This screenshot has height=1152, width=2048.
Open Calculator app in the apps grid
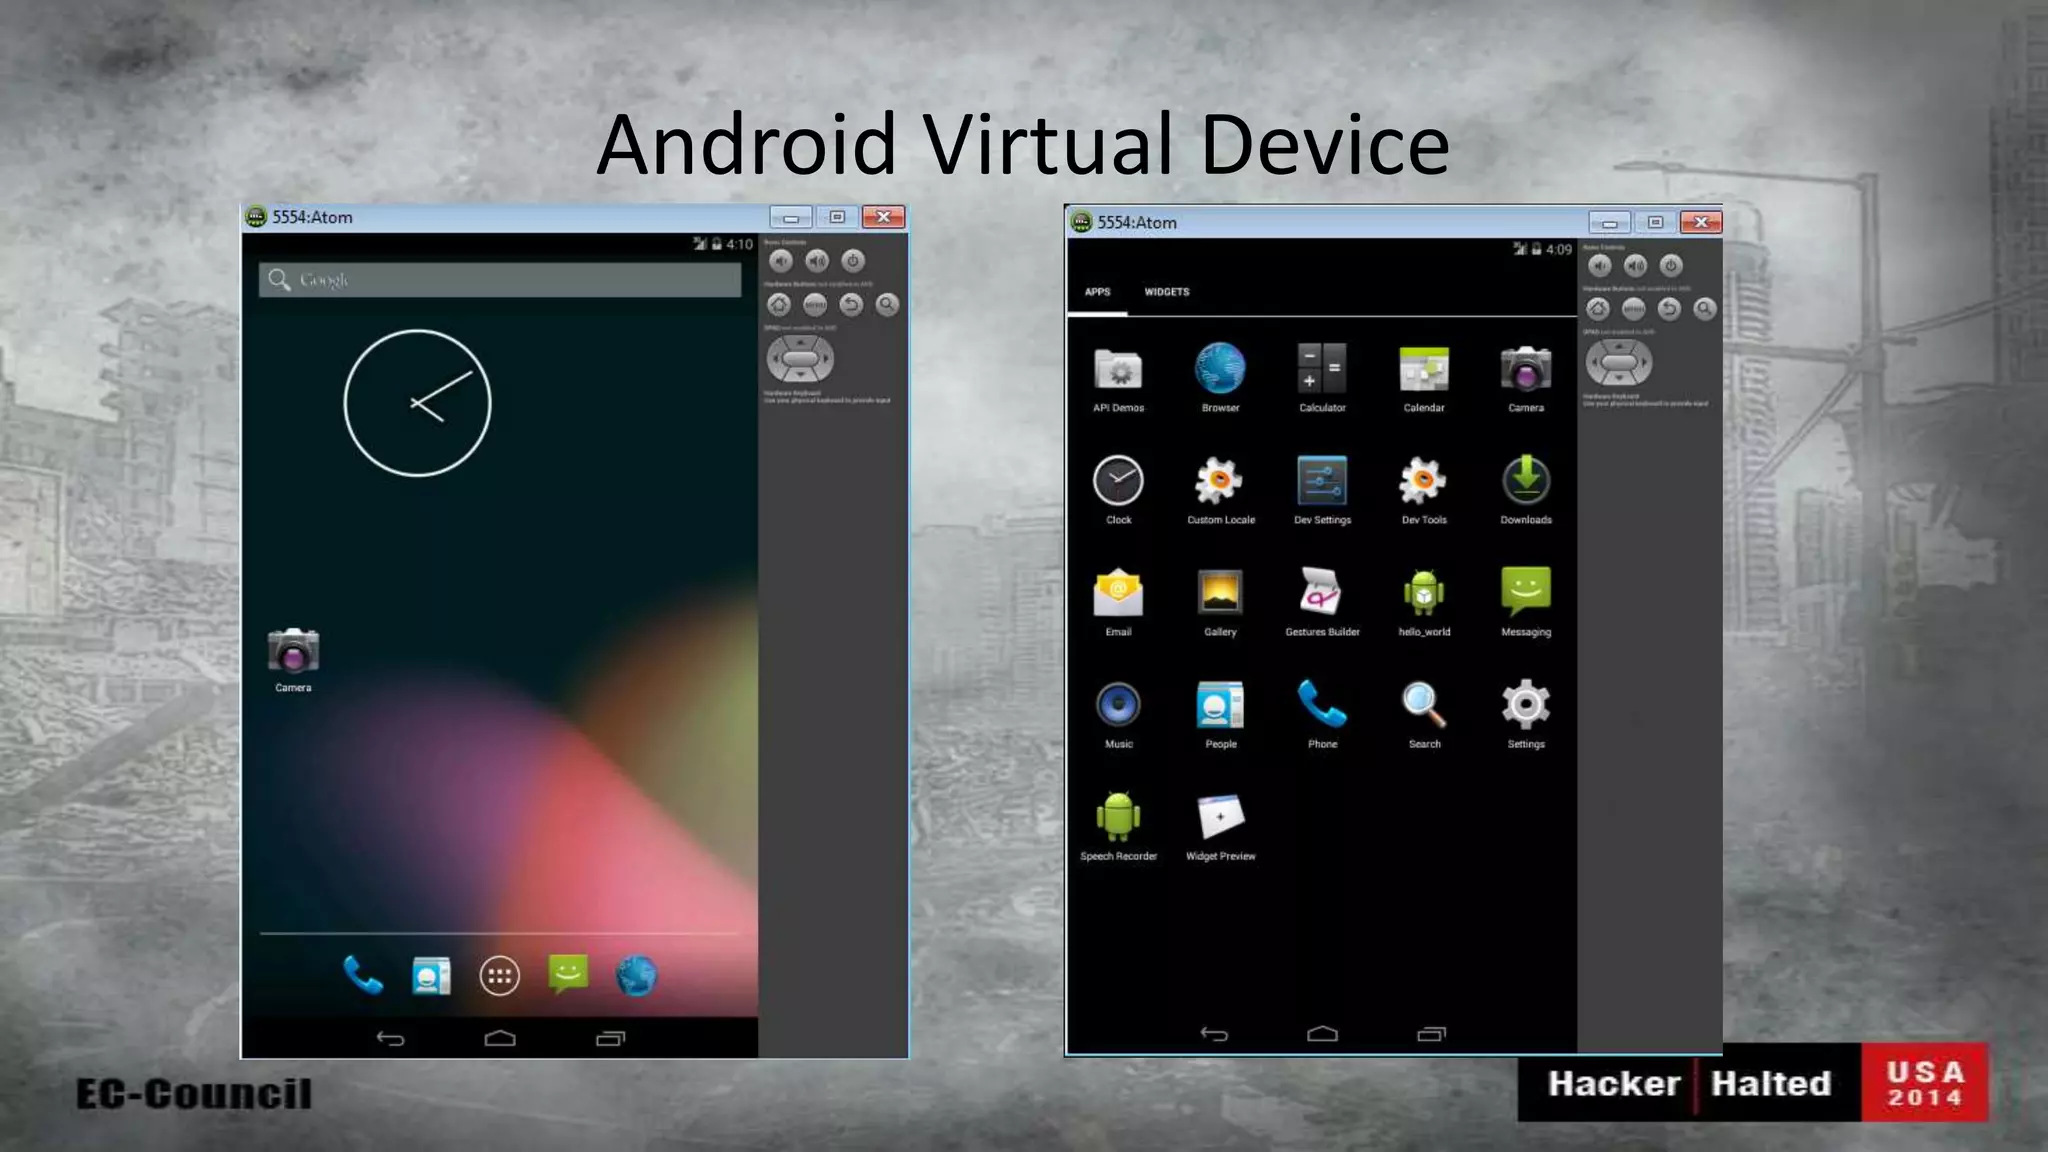[x=1322, y=379]
